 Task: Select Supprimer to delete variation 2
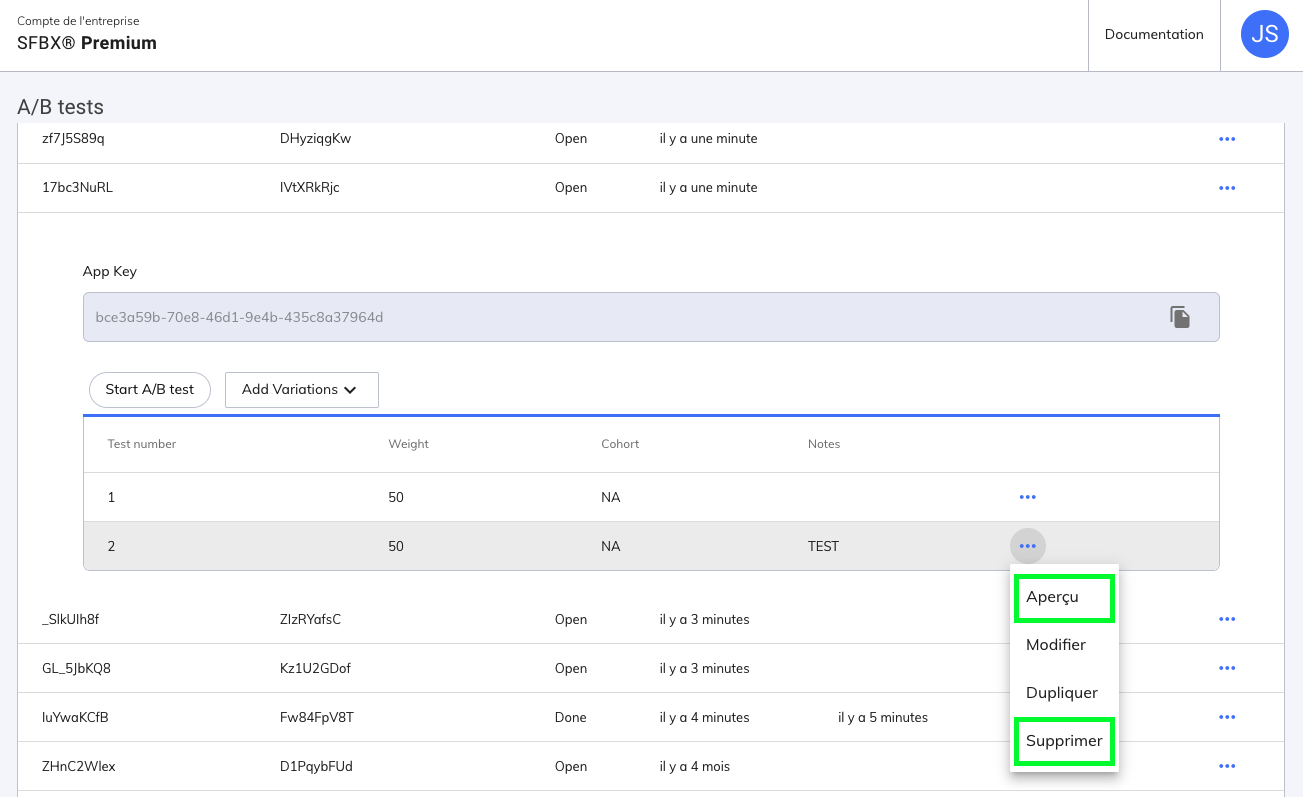[x=1063, y=741]
